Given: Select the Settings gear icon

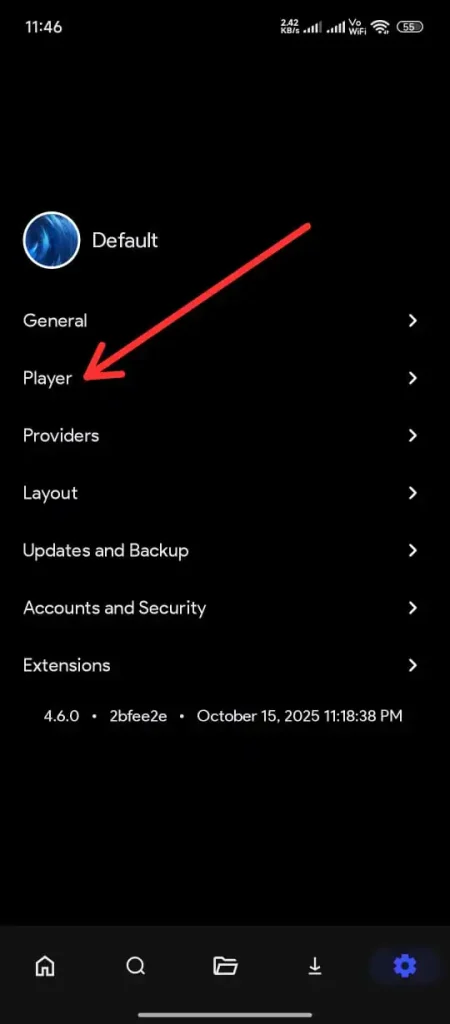Looking at the screenshot, I should [x=405, y=965].
